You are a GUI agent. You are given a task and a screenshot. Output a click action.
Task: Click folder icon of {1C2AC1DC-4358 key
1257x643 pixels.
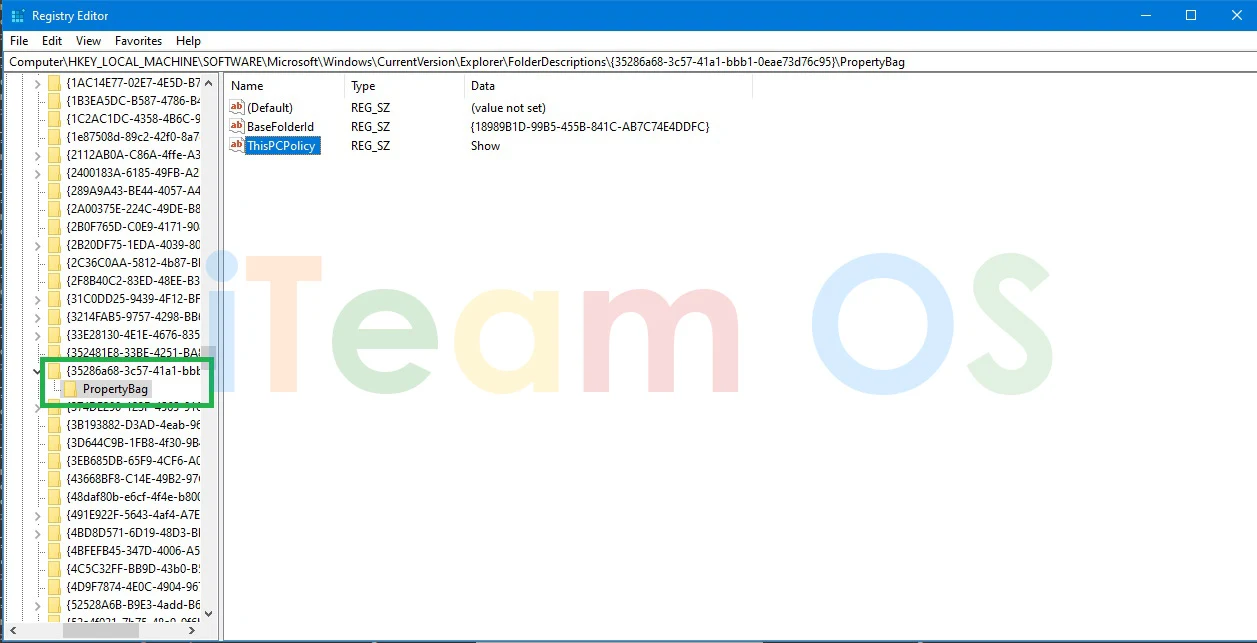(55, 118)
